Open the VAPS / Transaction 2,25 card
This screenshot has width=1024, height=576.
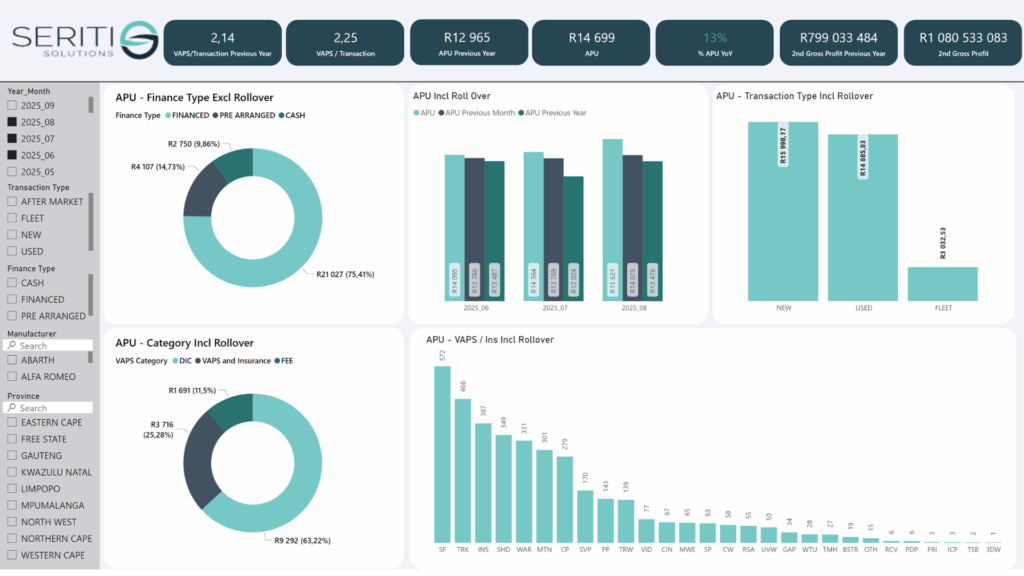(345, 42)
